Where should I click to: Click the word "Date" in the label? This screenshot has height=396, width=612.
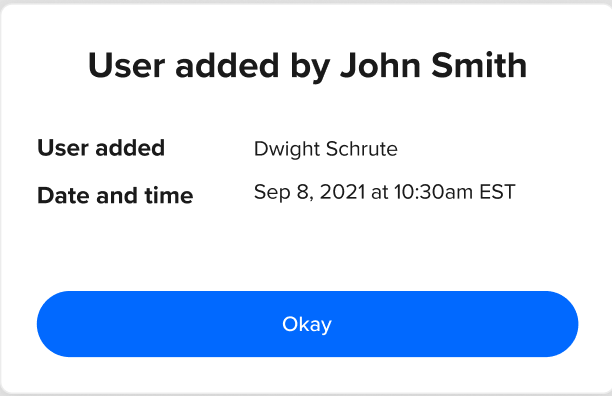point(64,195)
